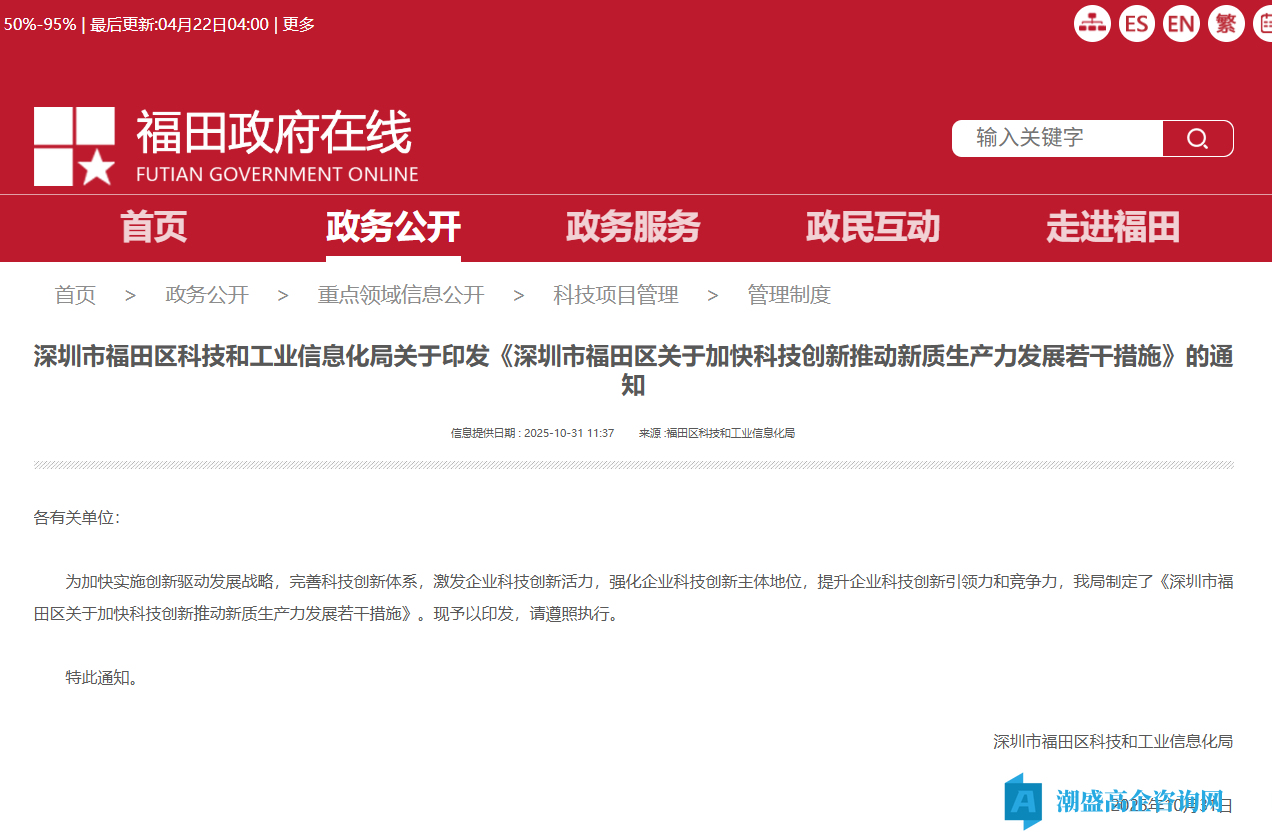Switch site to Spanish via ES icon

click(1136, 23)
